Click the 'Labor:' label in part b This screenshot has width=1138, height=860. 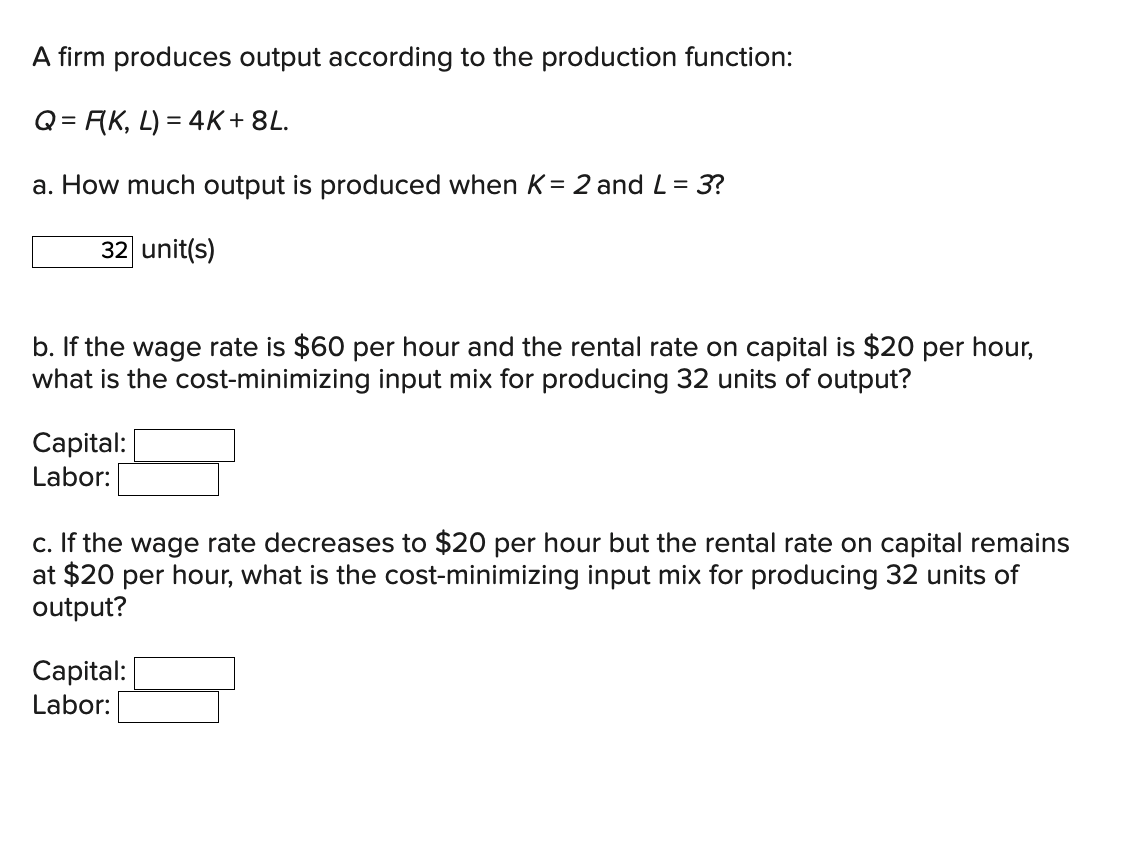[71, 477]
